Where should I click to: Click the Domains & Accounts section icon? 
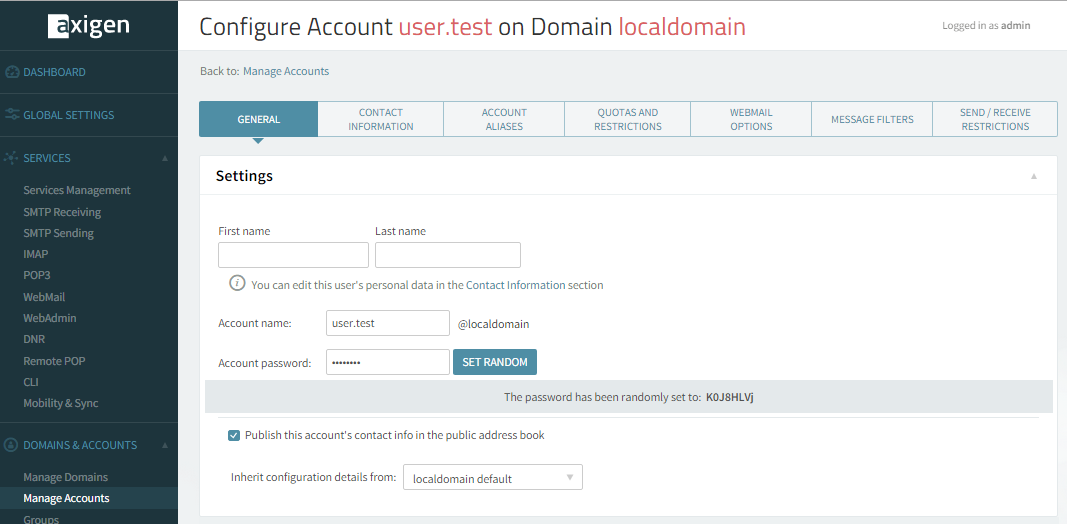(12, 445)
